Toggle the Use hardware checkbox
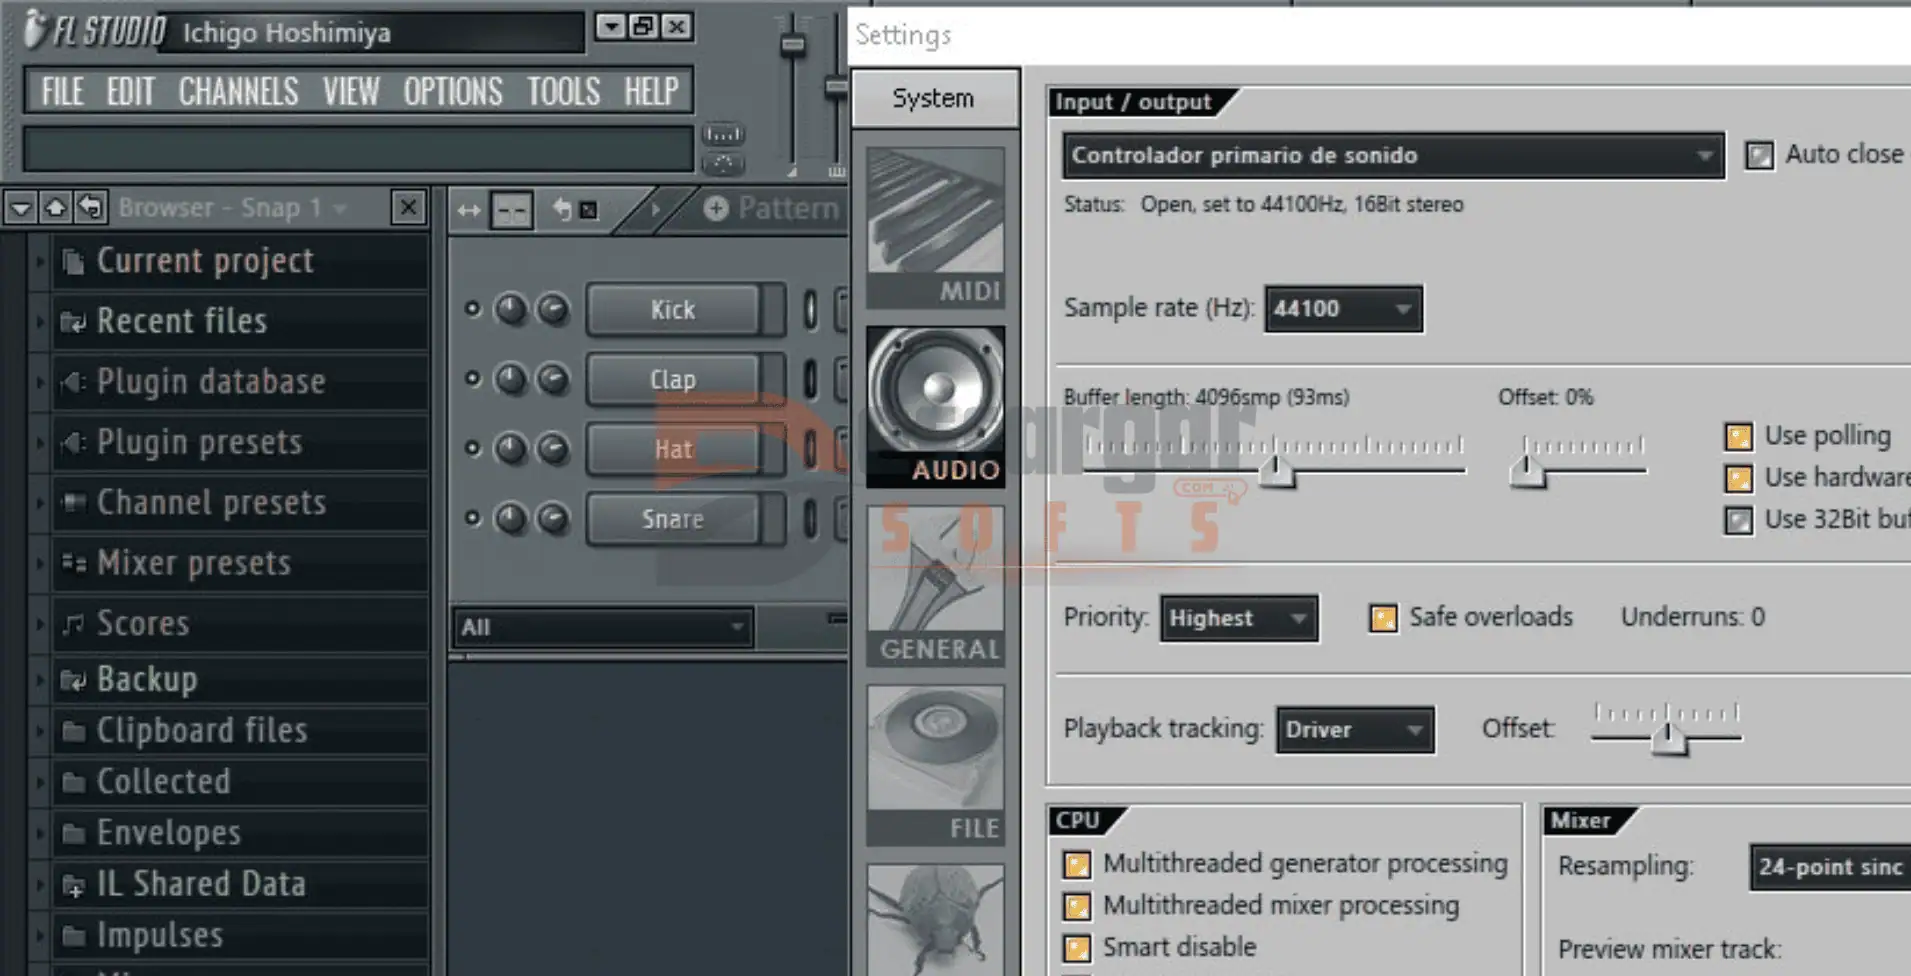The image size is (1911, 976). tap(1739, 479)
